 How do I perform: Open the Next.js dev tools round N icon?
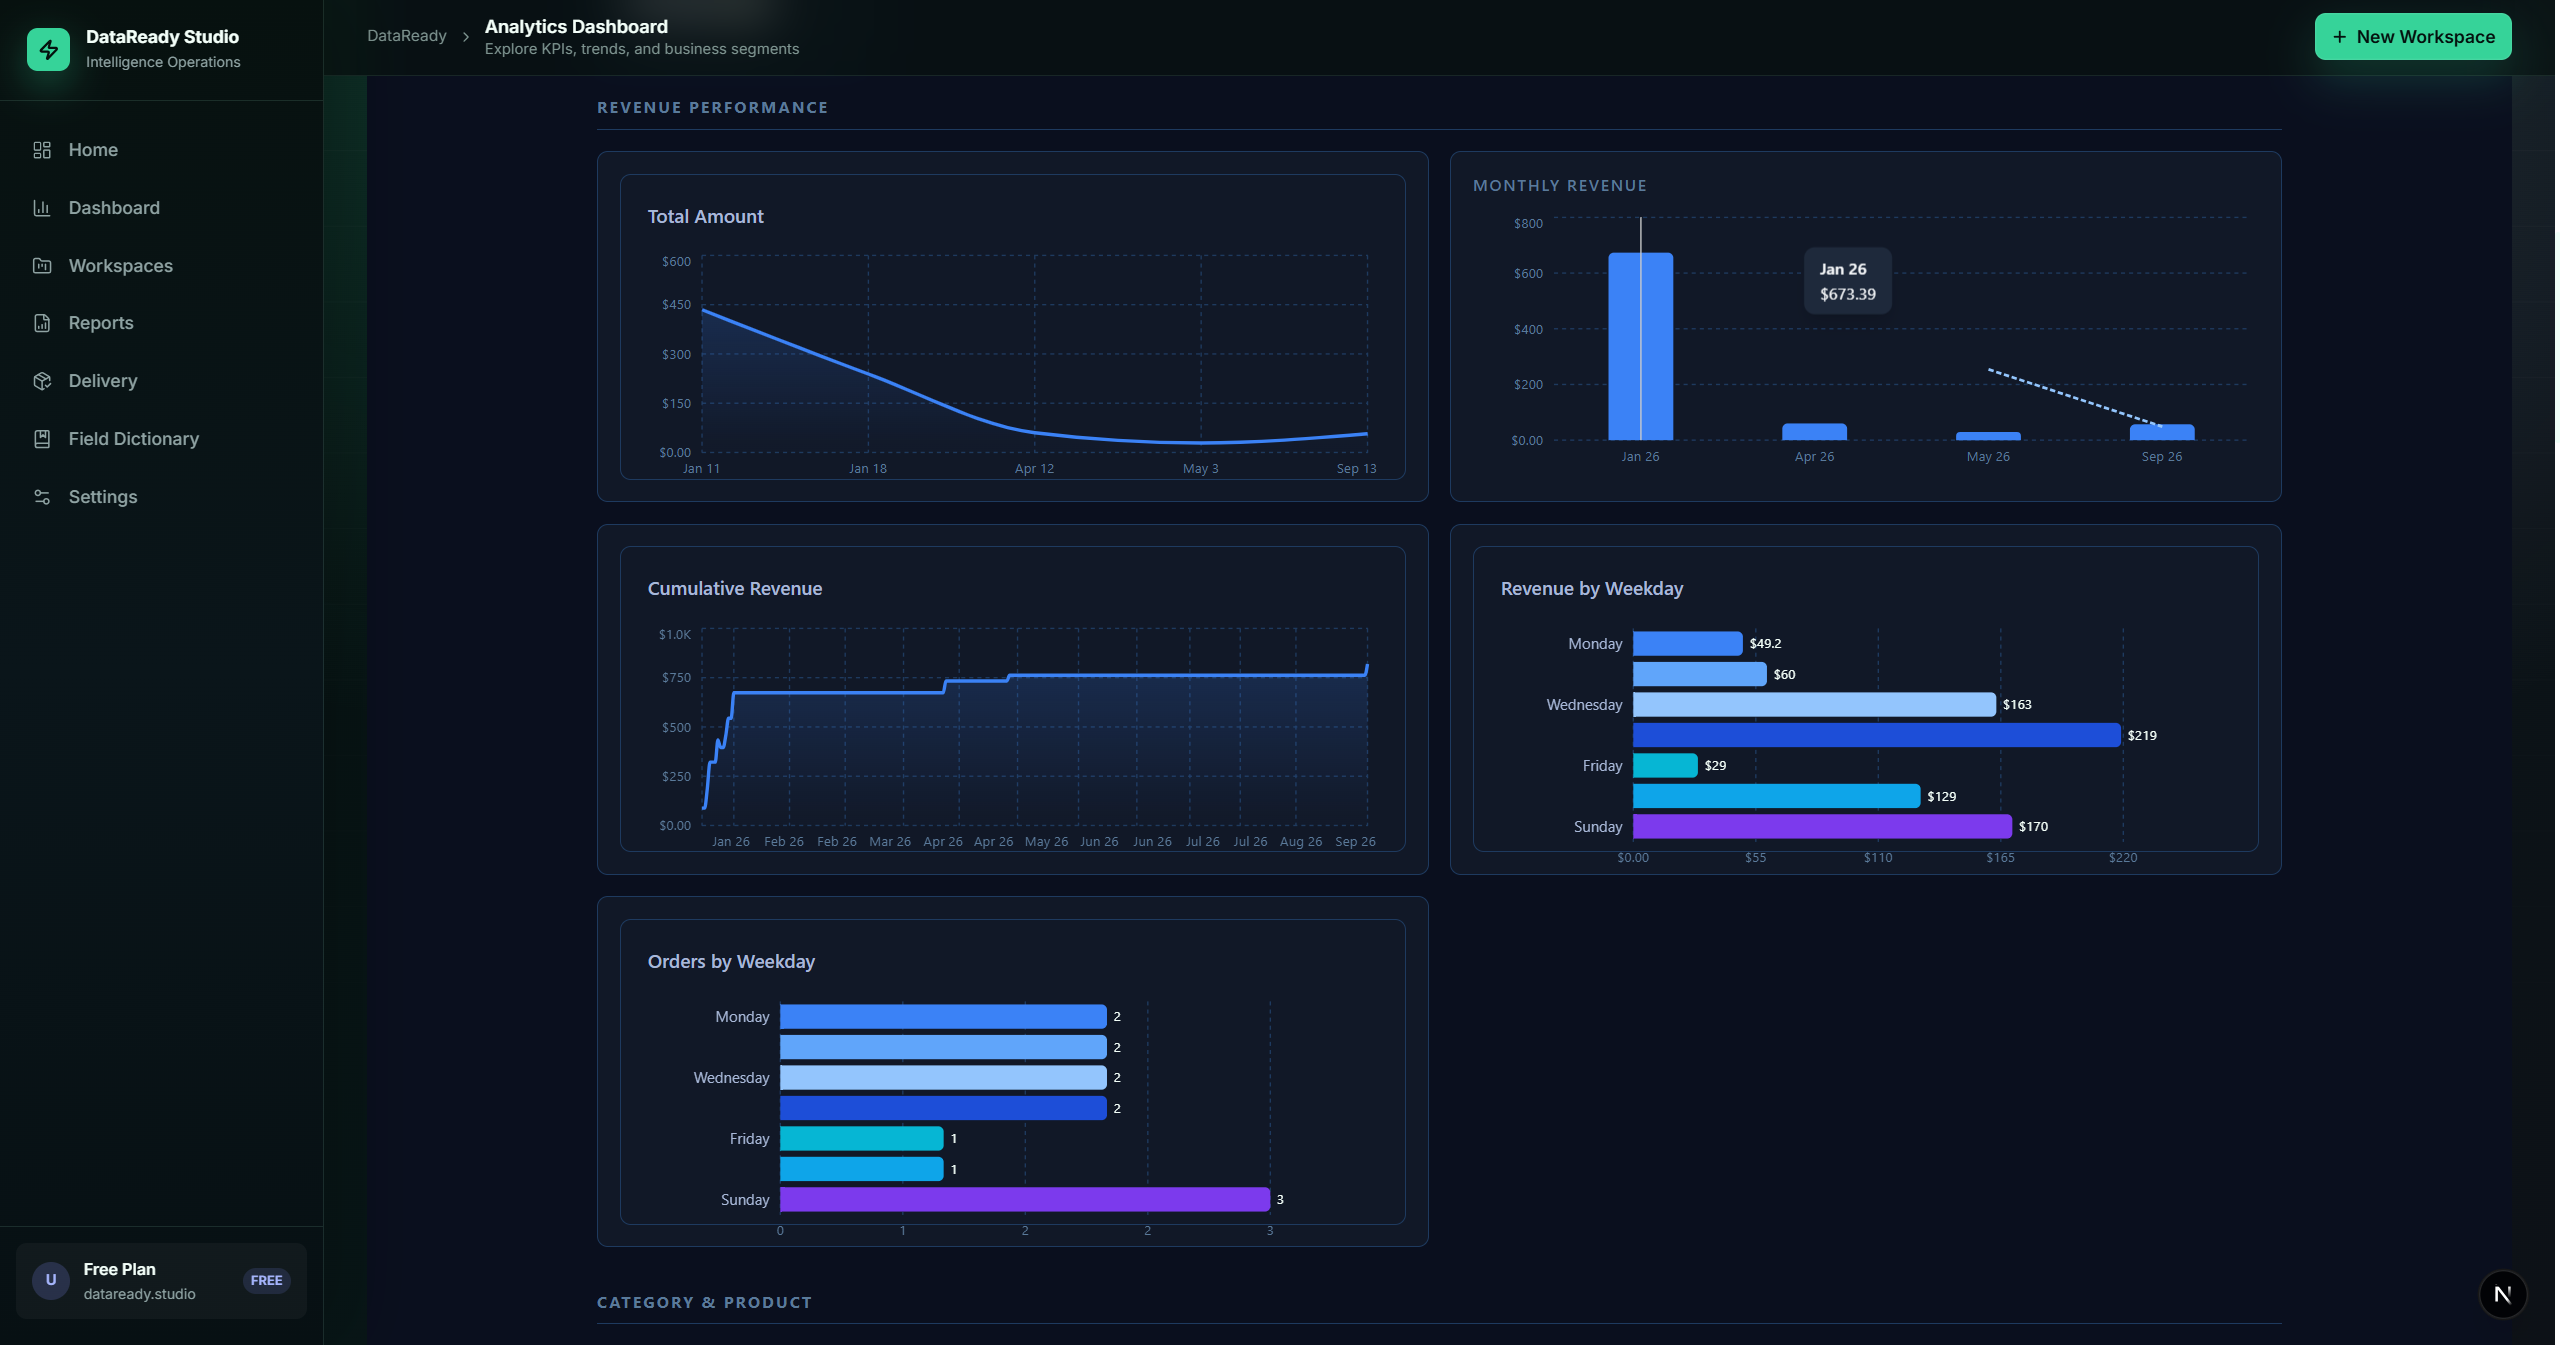coord(2503,1294)
